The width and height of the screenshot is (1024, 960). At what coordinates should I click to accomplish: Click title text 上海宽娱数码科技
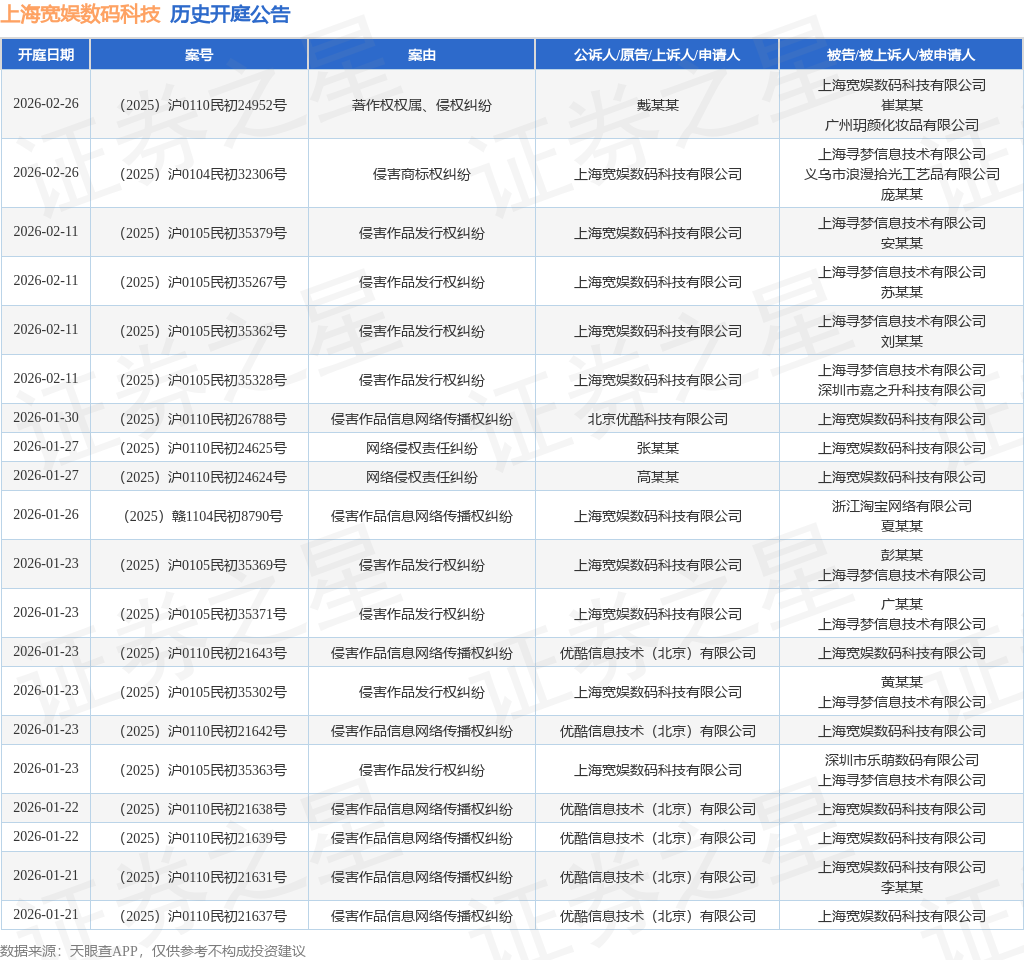(x=80, y=14)
